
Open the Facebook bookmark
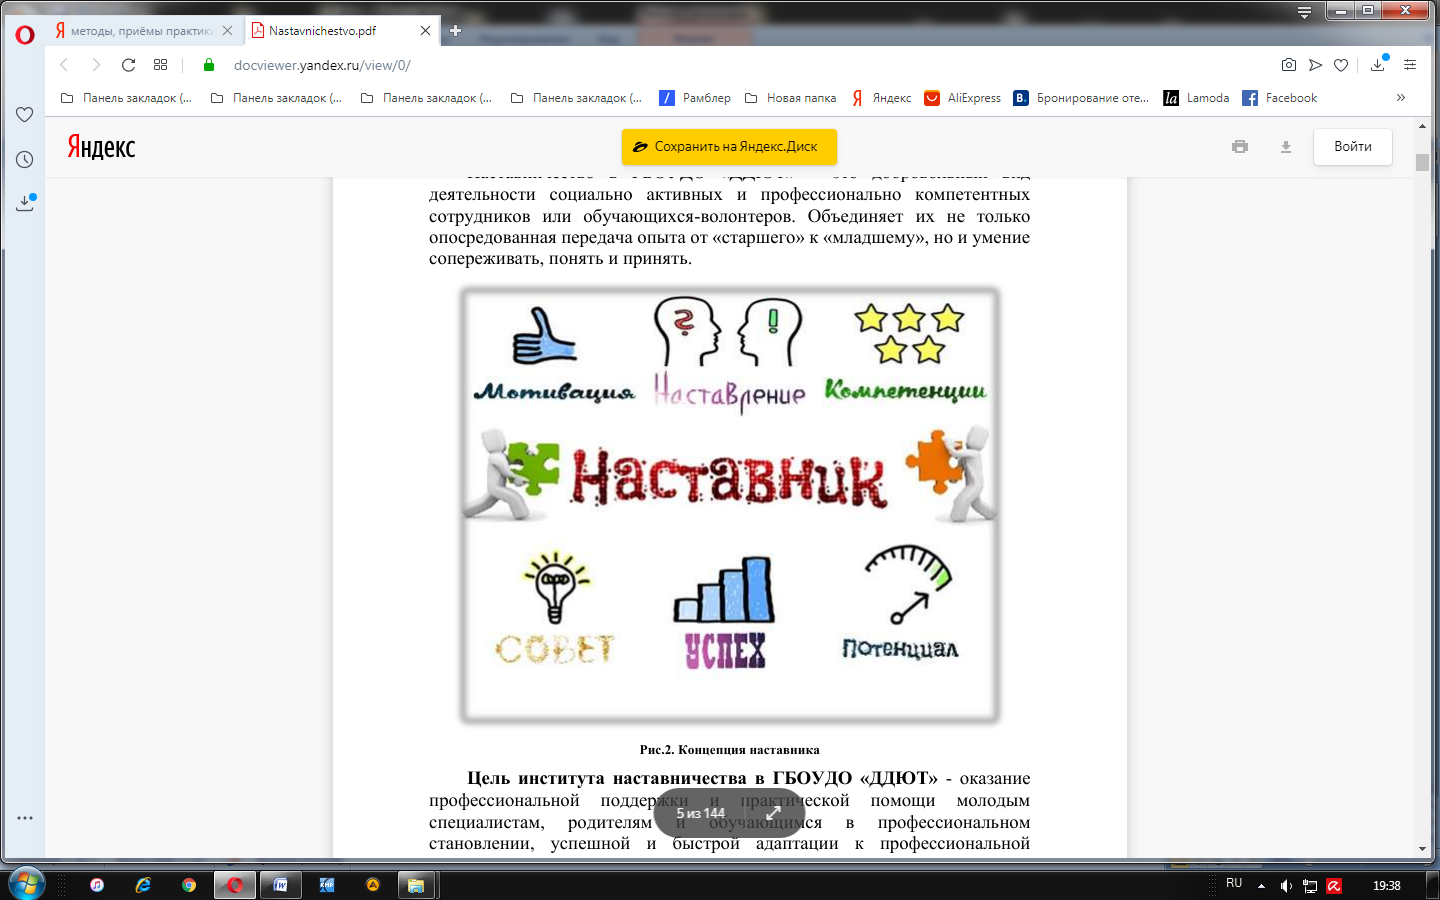coord(1280,98)
